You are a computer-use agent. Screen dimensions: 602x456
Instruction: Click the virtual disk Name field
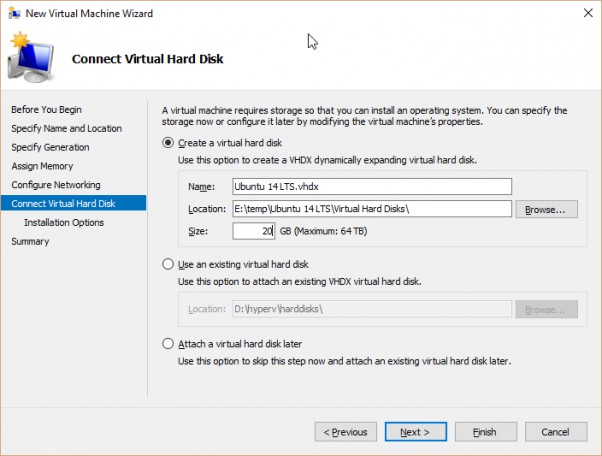(x=372, y=187)
